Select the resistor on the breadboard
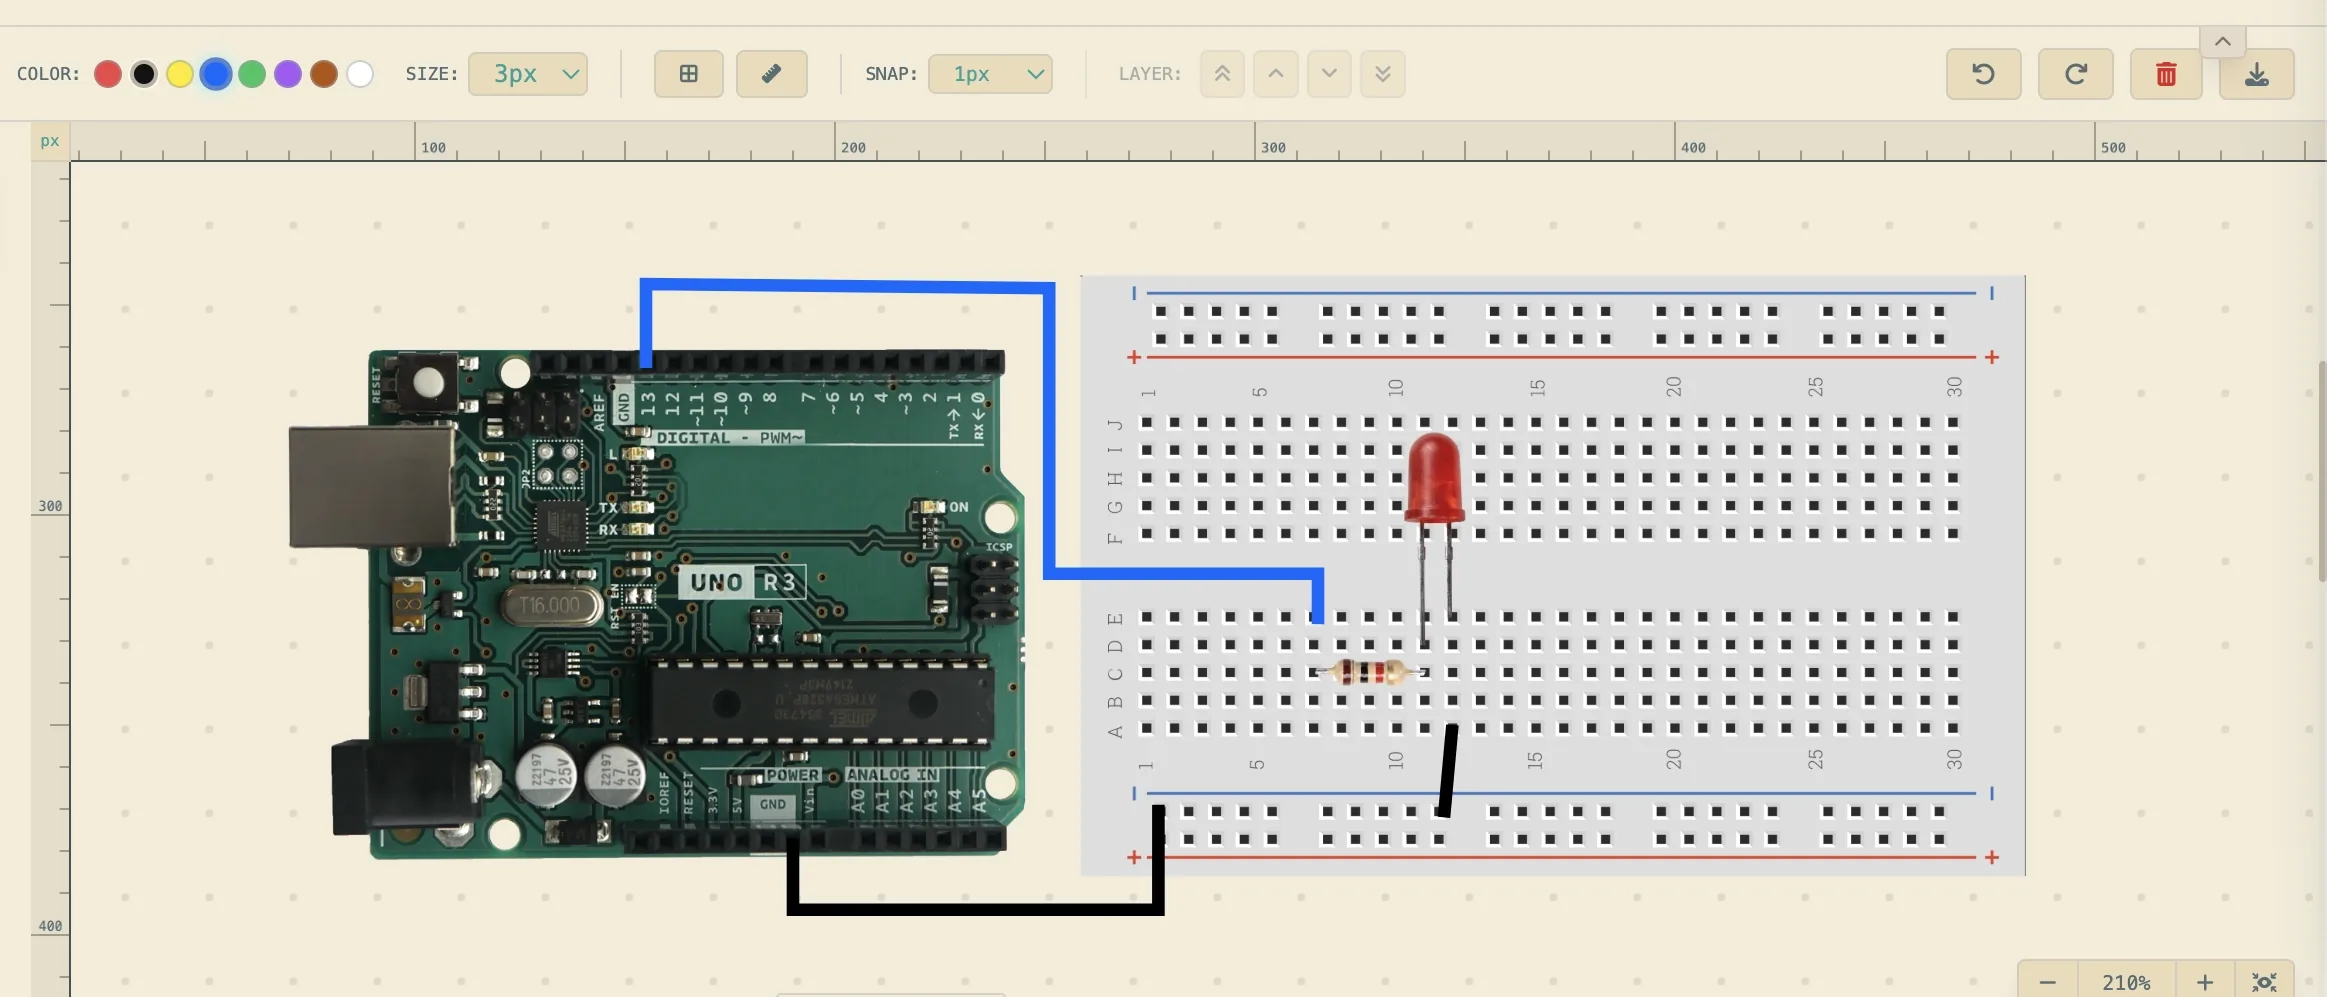Viewport: 2327px width, 997px height. click(x=1369, y=672)
